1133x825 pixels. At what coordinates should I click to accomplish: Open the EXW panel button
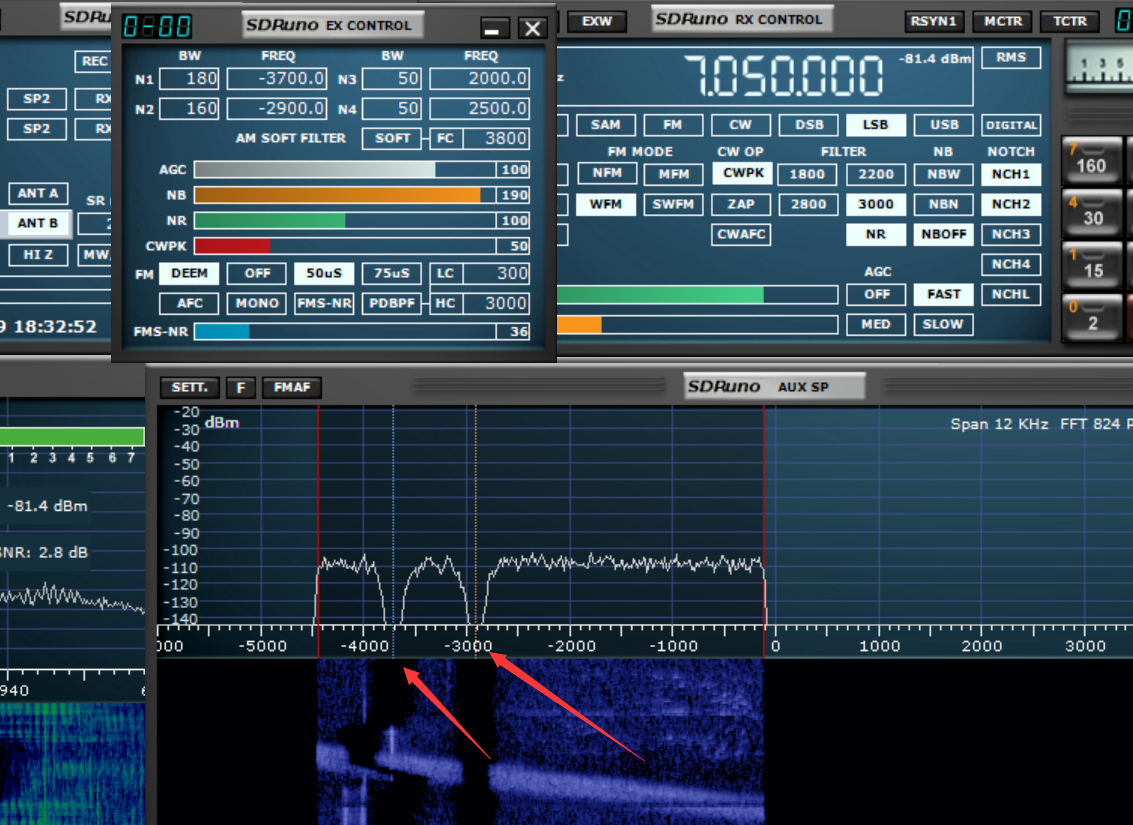coord(597,22)
